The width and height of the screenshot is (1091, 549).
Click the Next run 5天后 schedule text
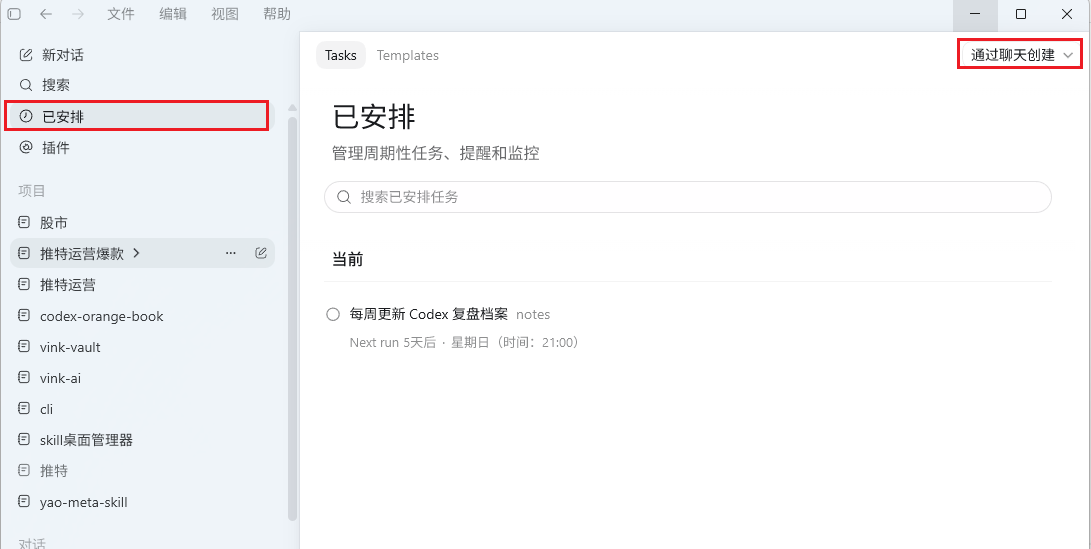click(x=465, y=342)
